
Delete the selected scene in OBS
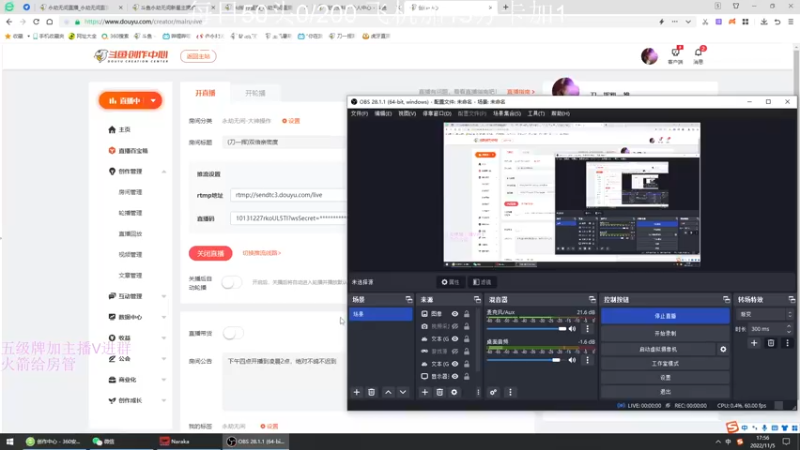pos(371,392)
